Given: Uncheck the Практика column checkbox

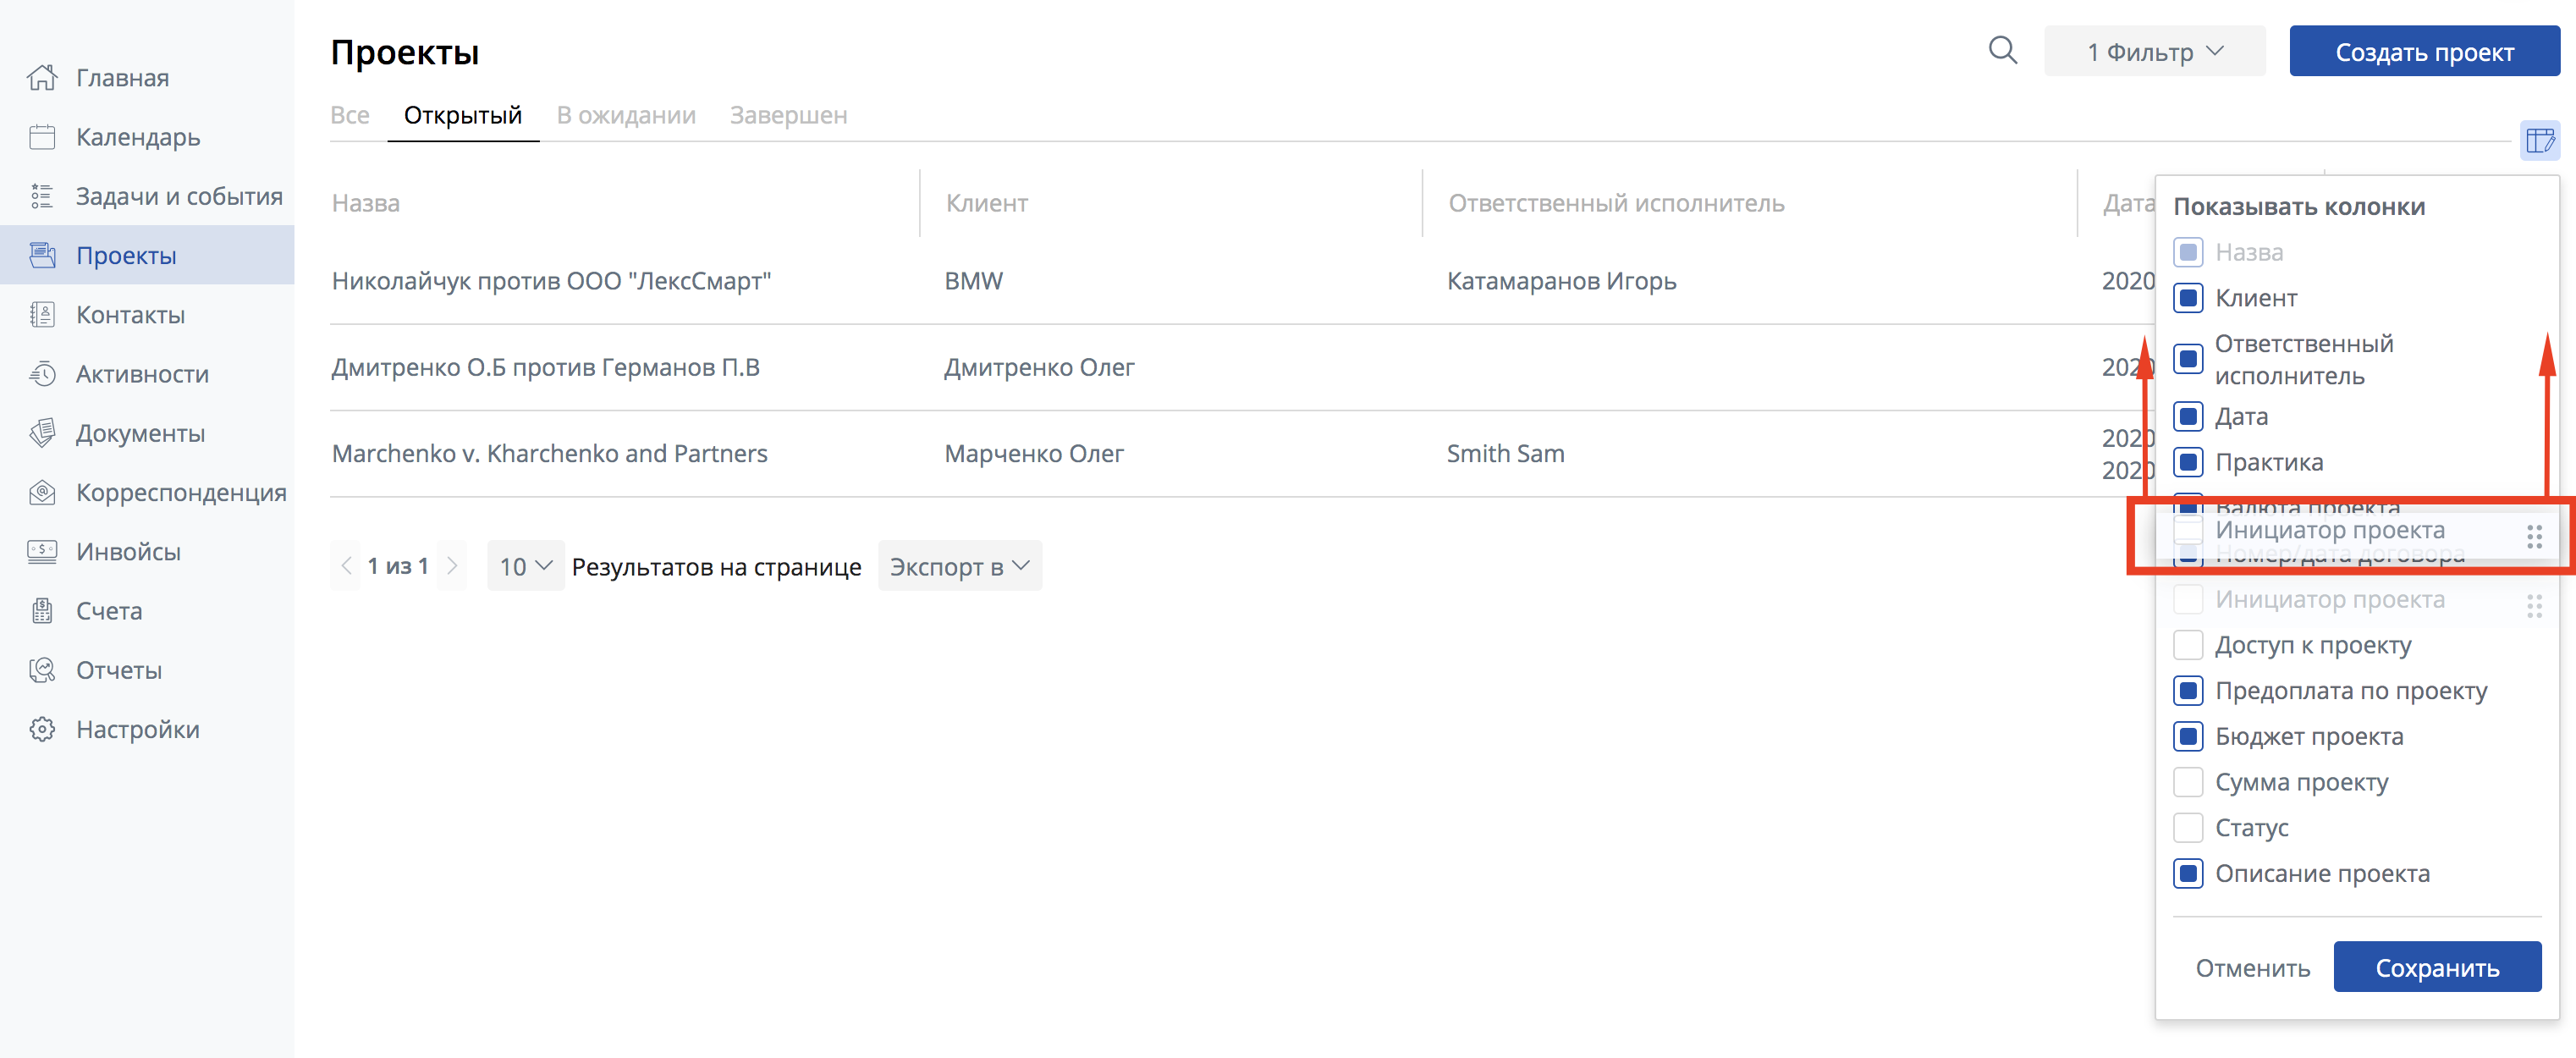Looking at the screenshot, I should tap(2188, 462).
